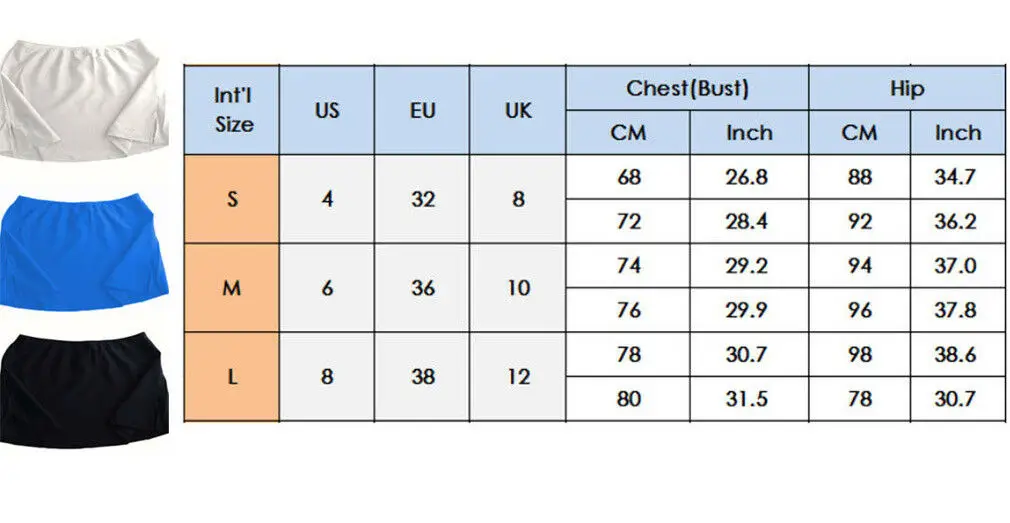Click the Chest(Bust) header cell
Image resolution: width=1010 pixels, height=523 pixels.
click(687, 88)
